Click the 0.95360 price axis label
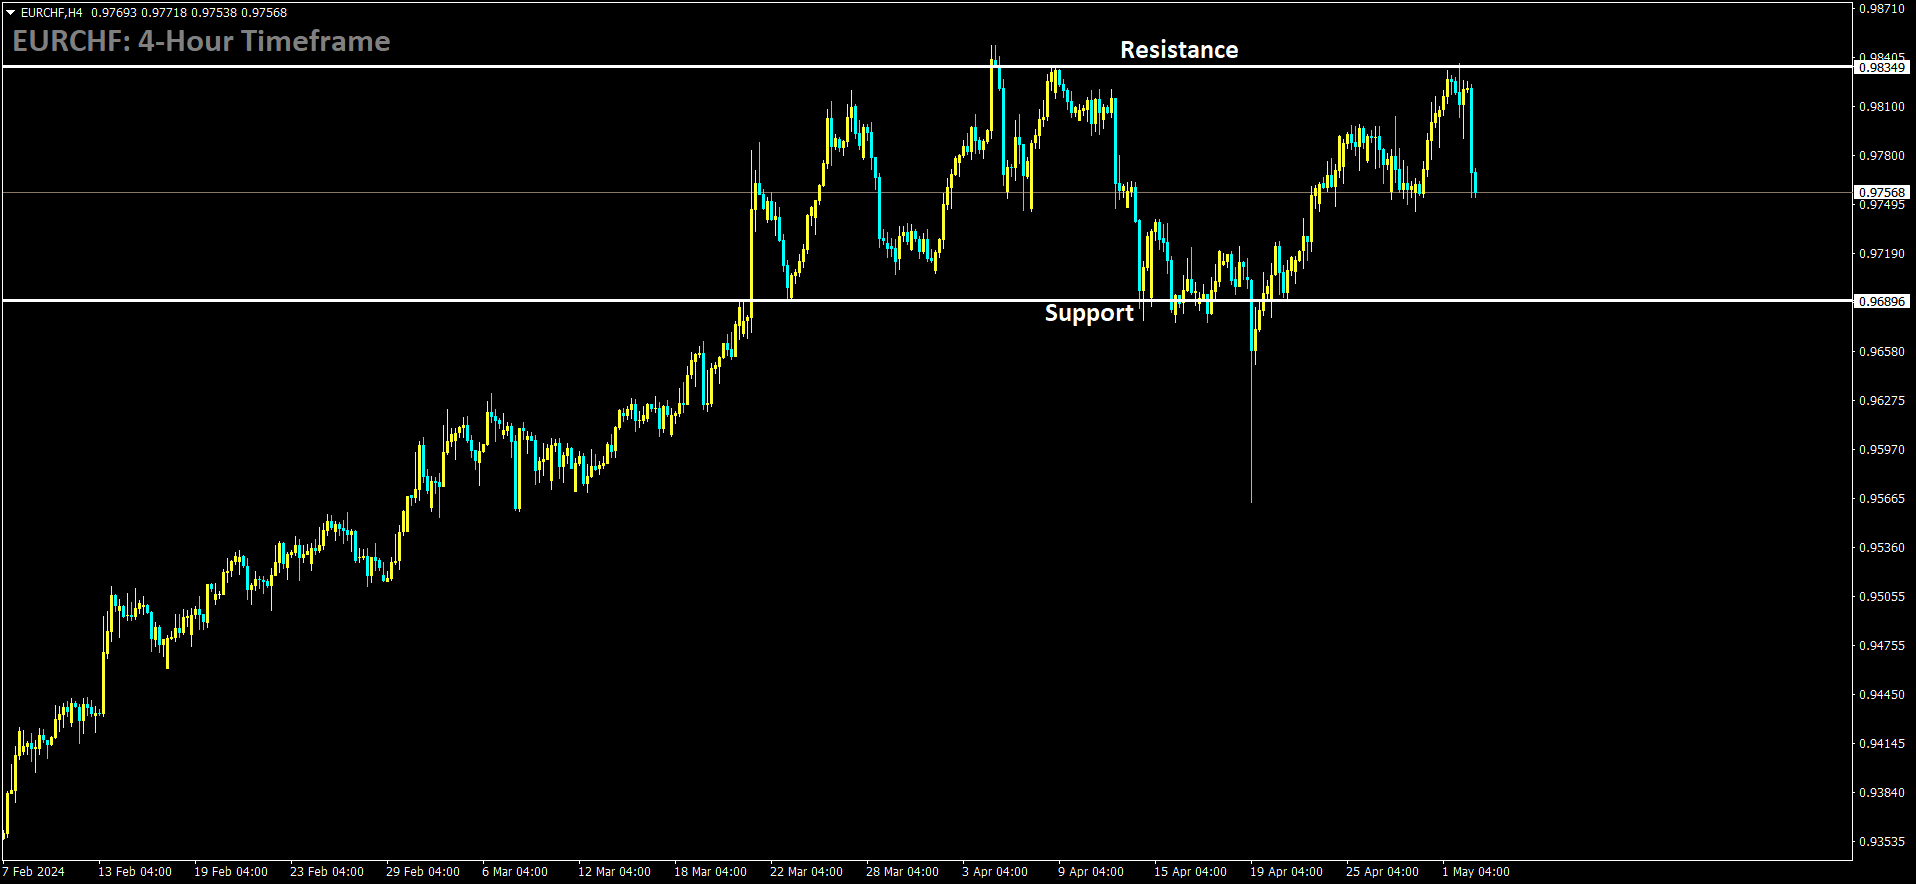Image resolution: width=1916 pixels, height=884 pixels. pos(1882,548)
